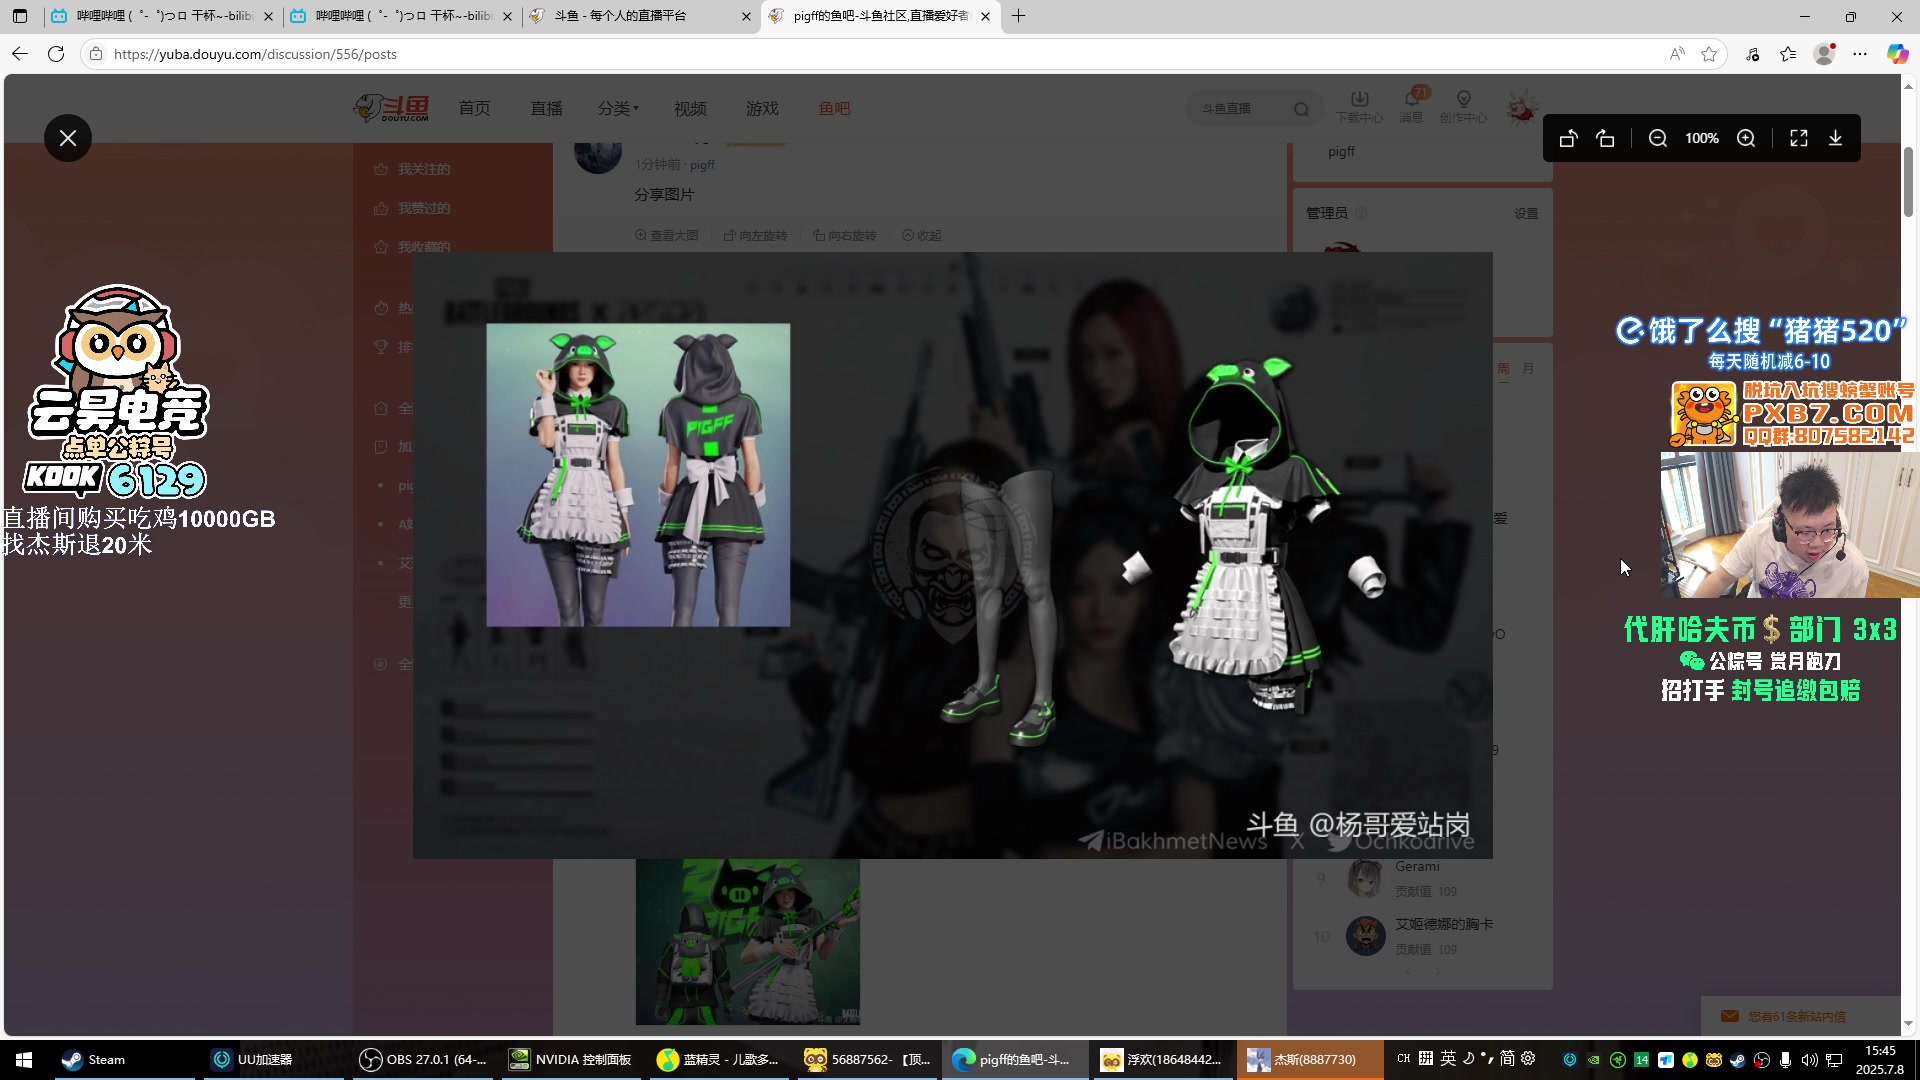Open the browser tab actions menu
The width and height of the screenshot is (1920, 1080).
tap(19, 16)
